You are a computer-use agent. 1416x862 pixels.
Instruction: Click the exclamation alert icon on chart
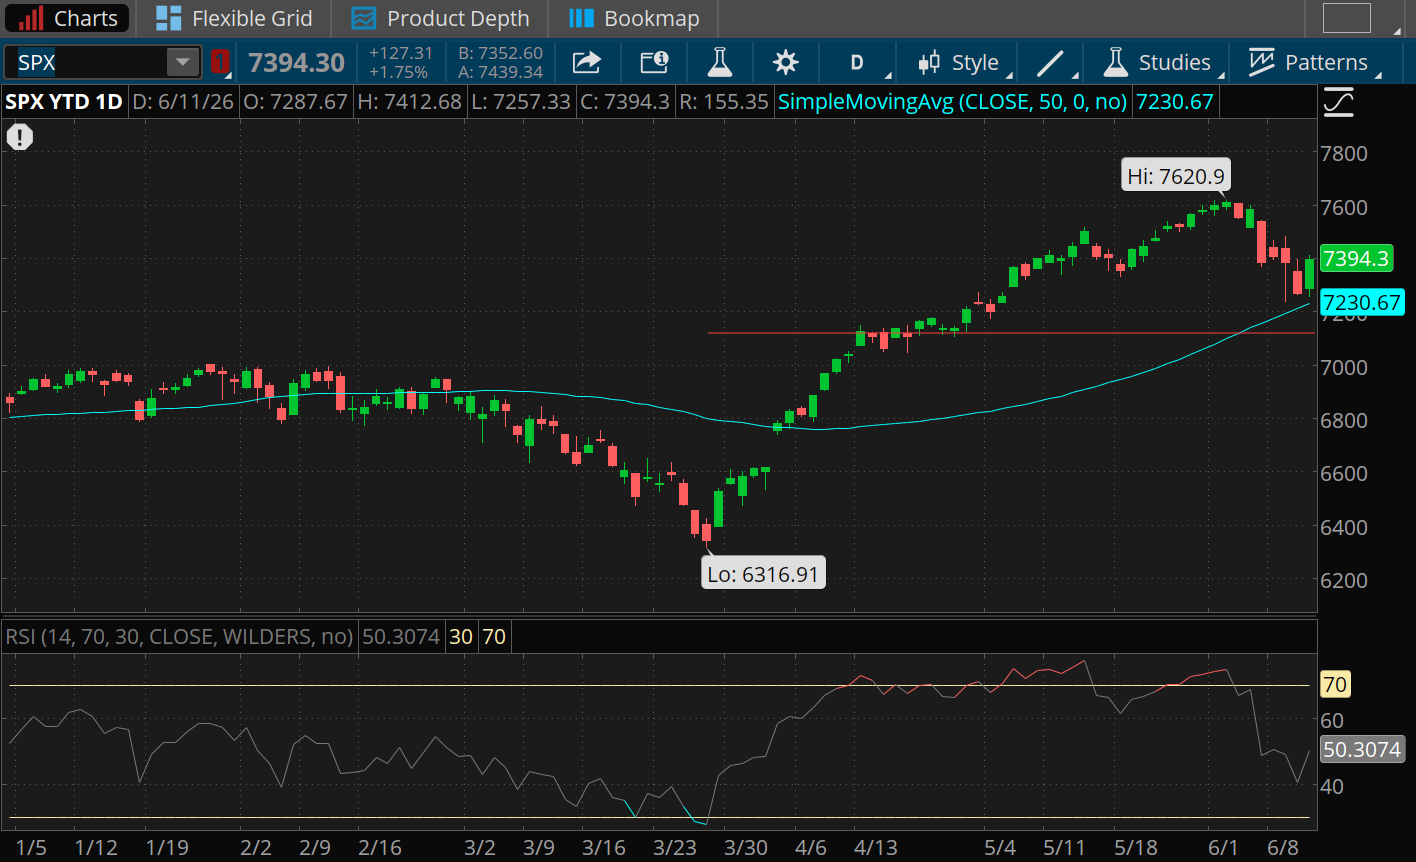tap(20, 137)
